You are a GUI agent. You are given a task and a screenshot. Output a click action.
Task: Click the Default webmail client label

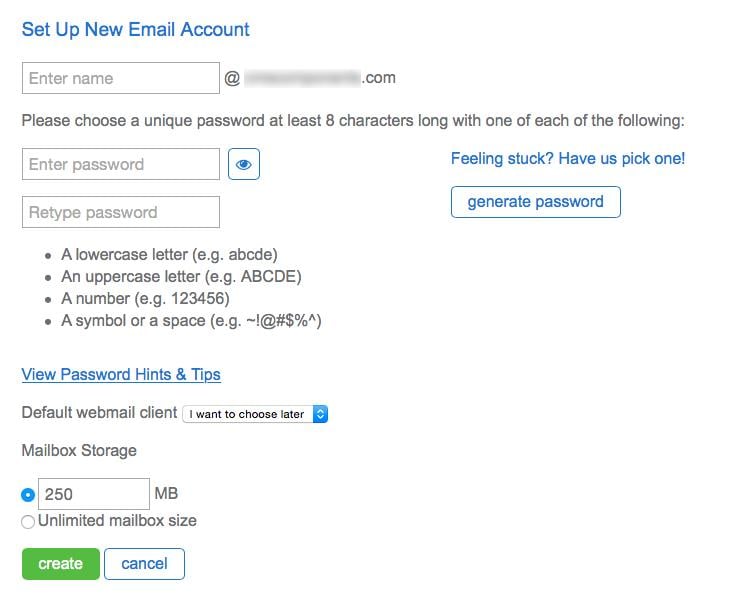point(99,412)
